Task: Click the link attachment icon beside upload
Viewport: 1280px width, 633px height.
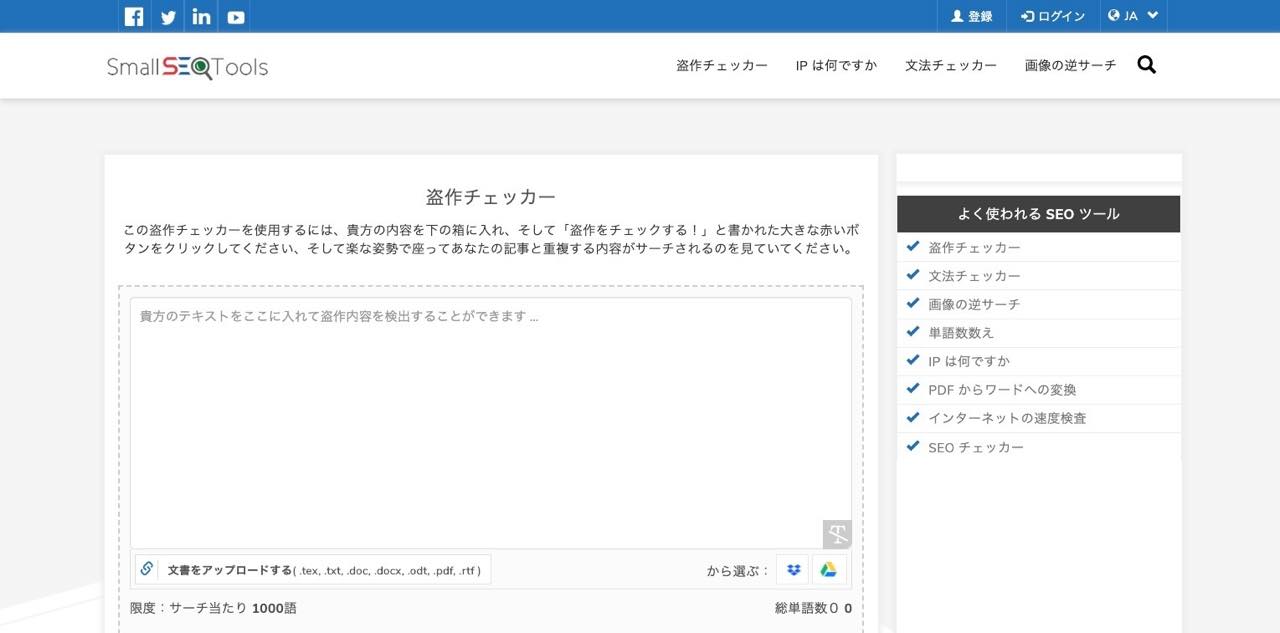Action: point(147,569)
